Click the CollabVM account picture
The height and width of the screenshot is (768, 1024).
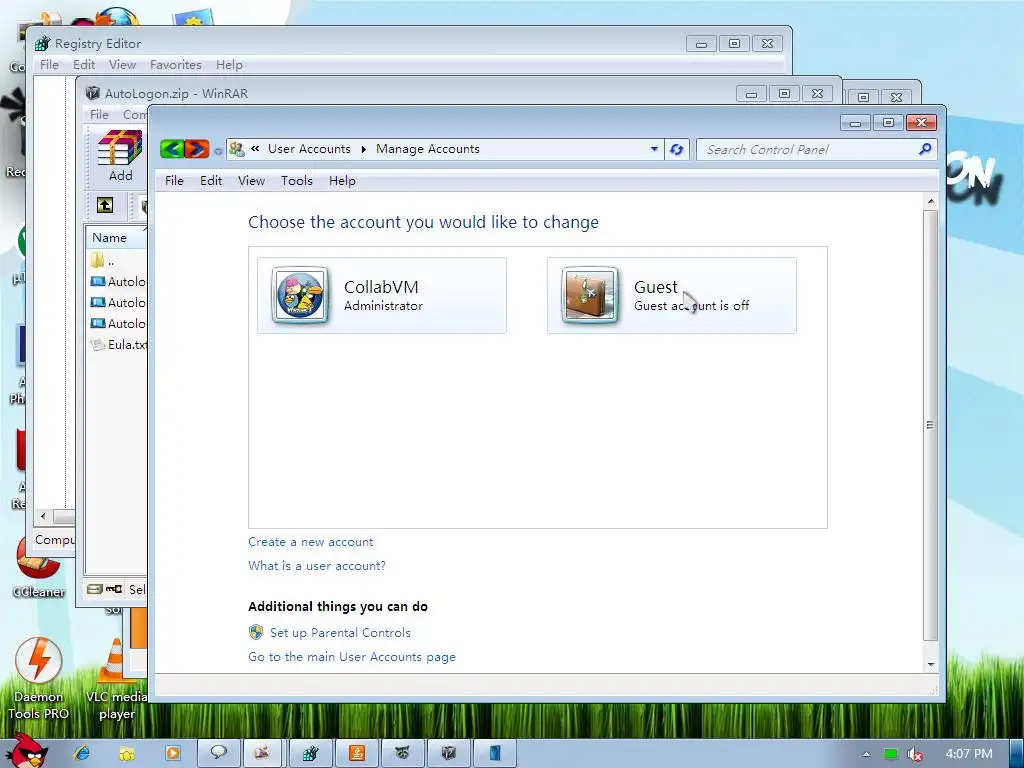pos(300,295)
